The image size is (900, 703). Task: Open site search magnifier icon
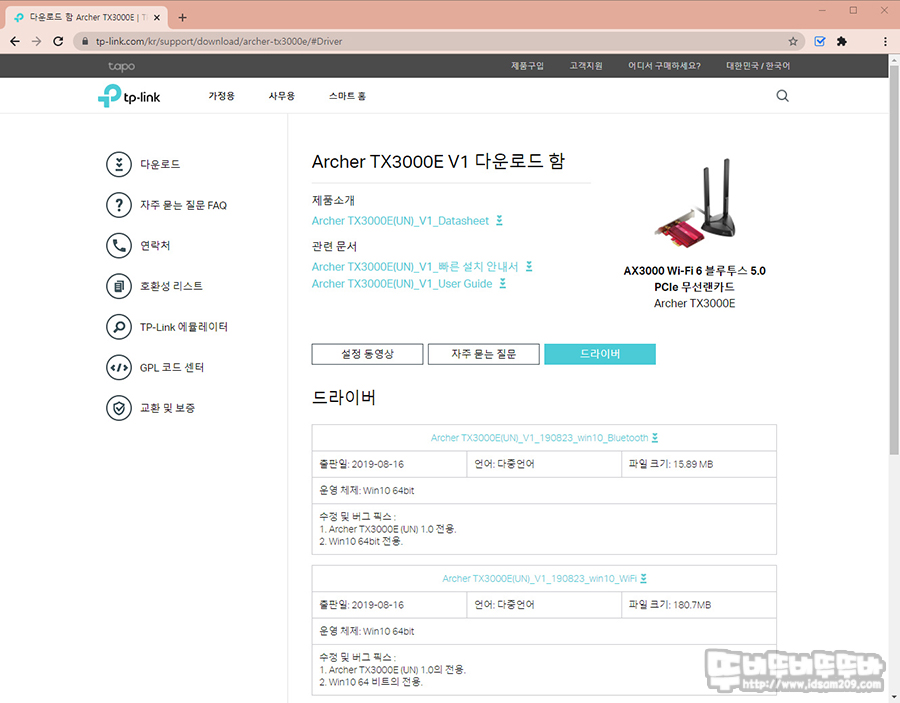pos(782,96)
